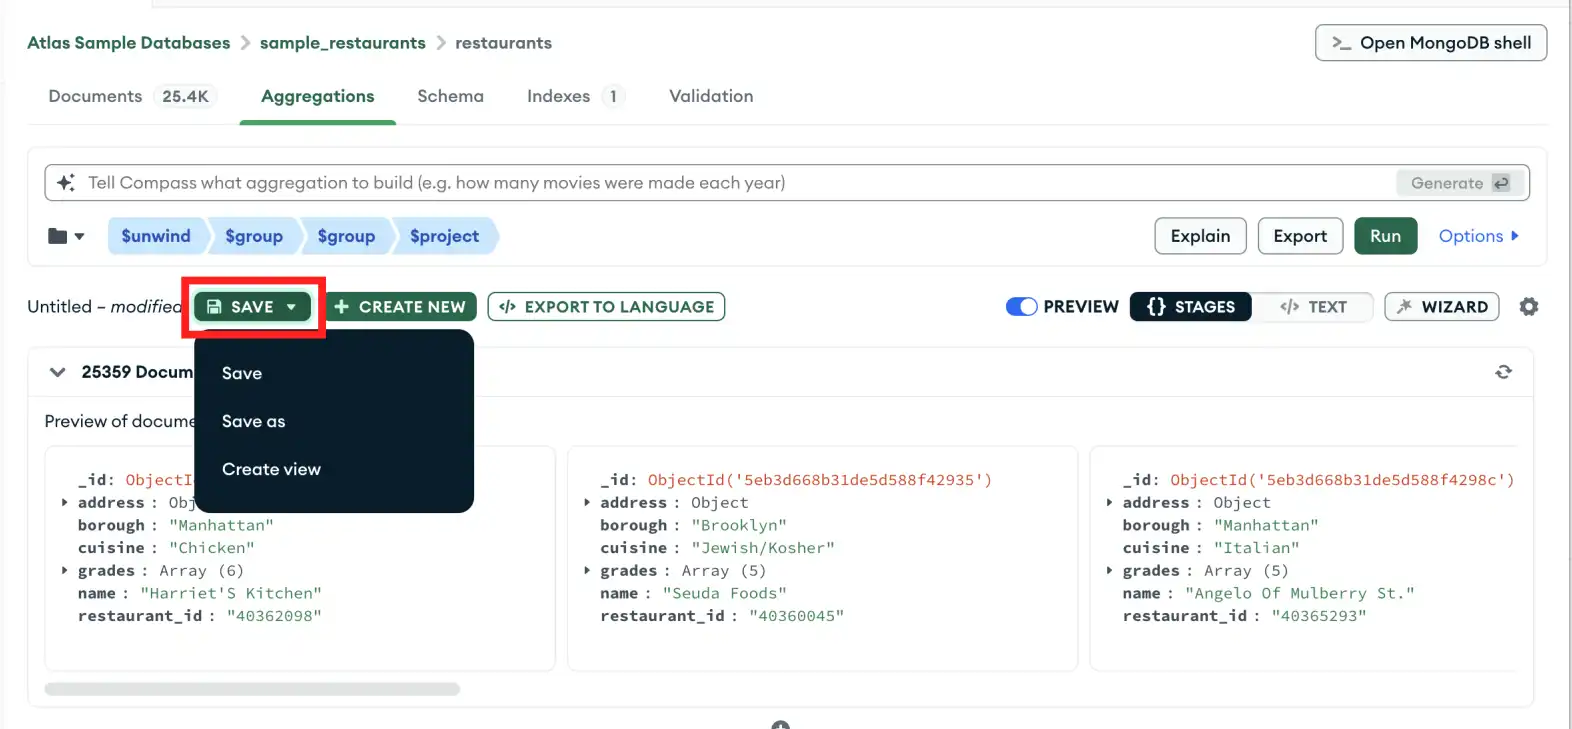This screenshot has width=1572, height=729.
Task: Toggle the Preview switch off
Action: pos(1021,307)
